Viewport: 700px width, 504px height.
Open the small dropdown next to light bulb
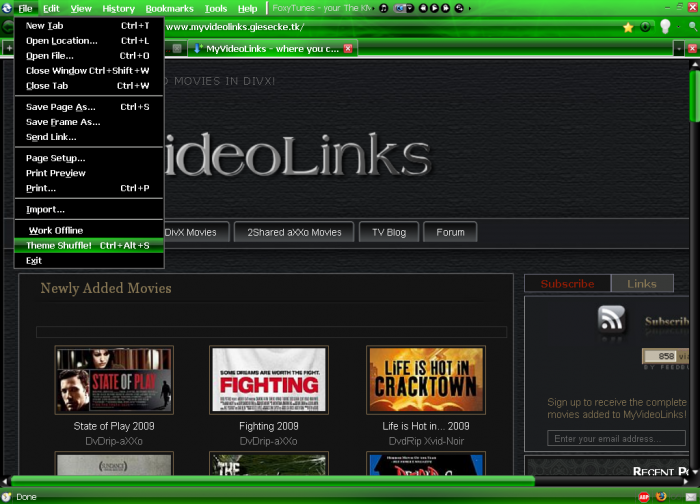[679, 27]
